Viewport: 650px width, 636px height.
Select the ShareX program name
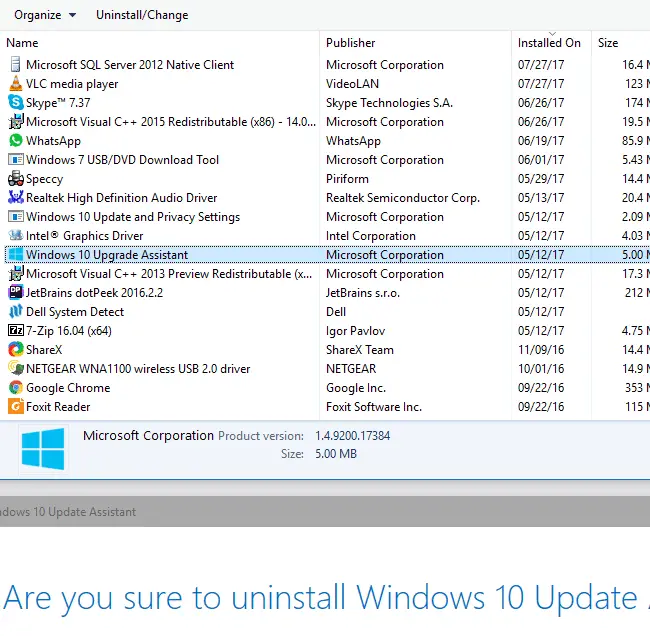click(44, 350)
